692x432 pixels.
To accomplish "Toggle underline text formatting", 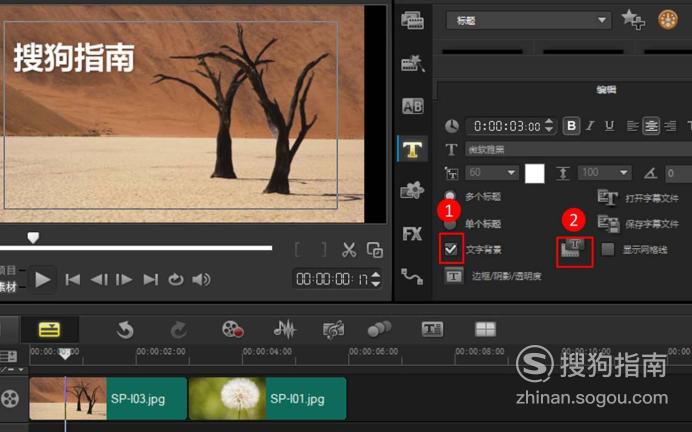I will (x=609, y=126).
